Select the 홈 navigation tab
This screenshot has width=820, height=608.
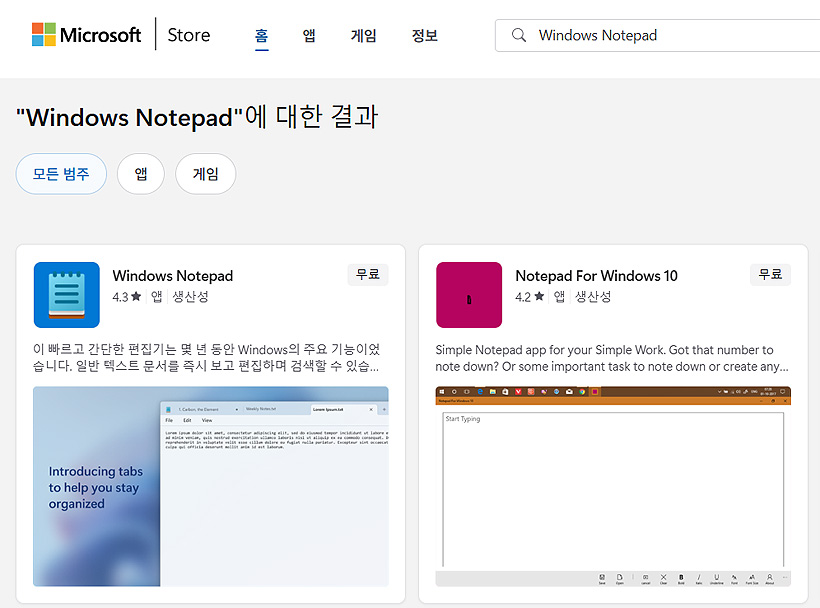[x=261, y=36]
